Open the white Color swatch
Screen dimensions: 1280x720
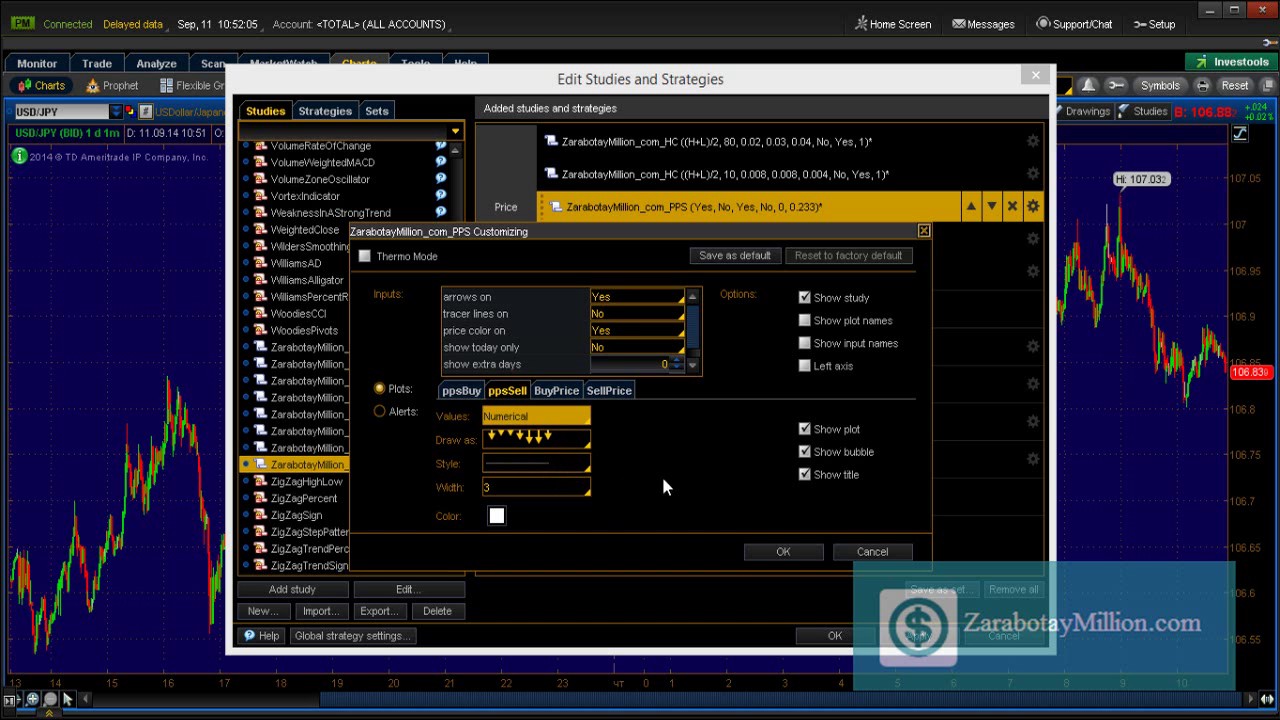497,516
